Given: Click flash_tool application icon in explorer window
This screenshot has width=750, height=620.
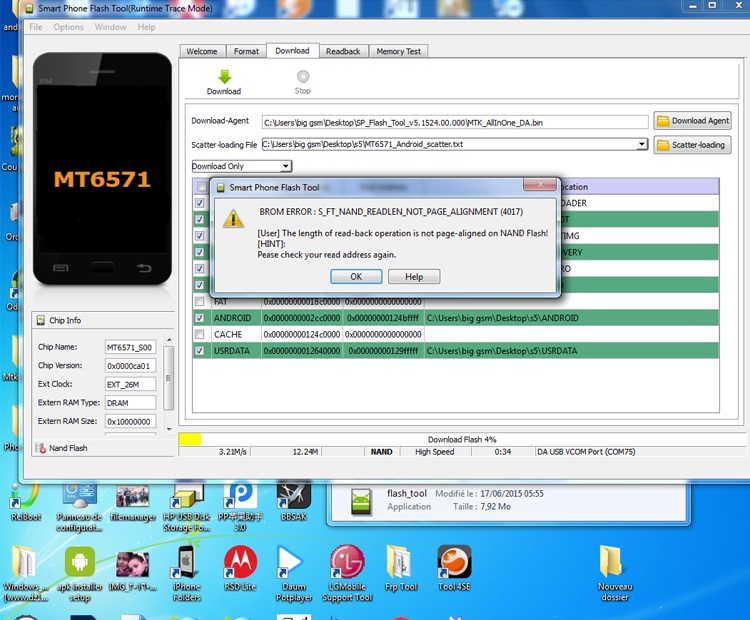Looking at the screenshot, I should pyautogui.click(x=361, y=501).
